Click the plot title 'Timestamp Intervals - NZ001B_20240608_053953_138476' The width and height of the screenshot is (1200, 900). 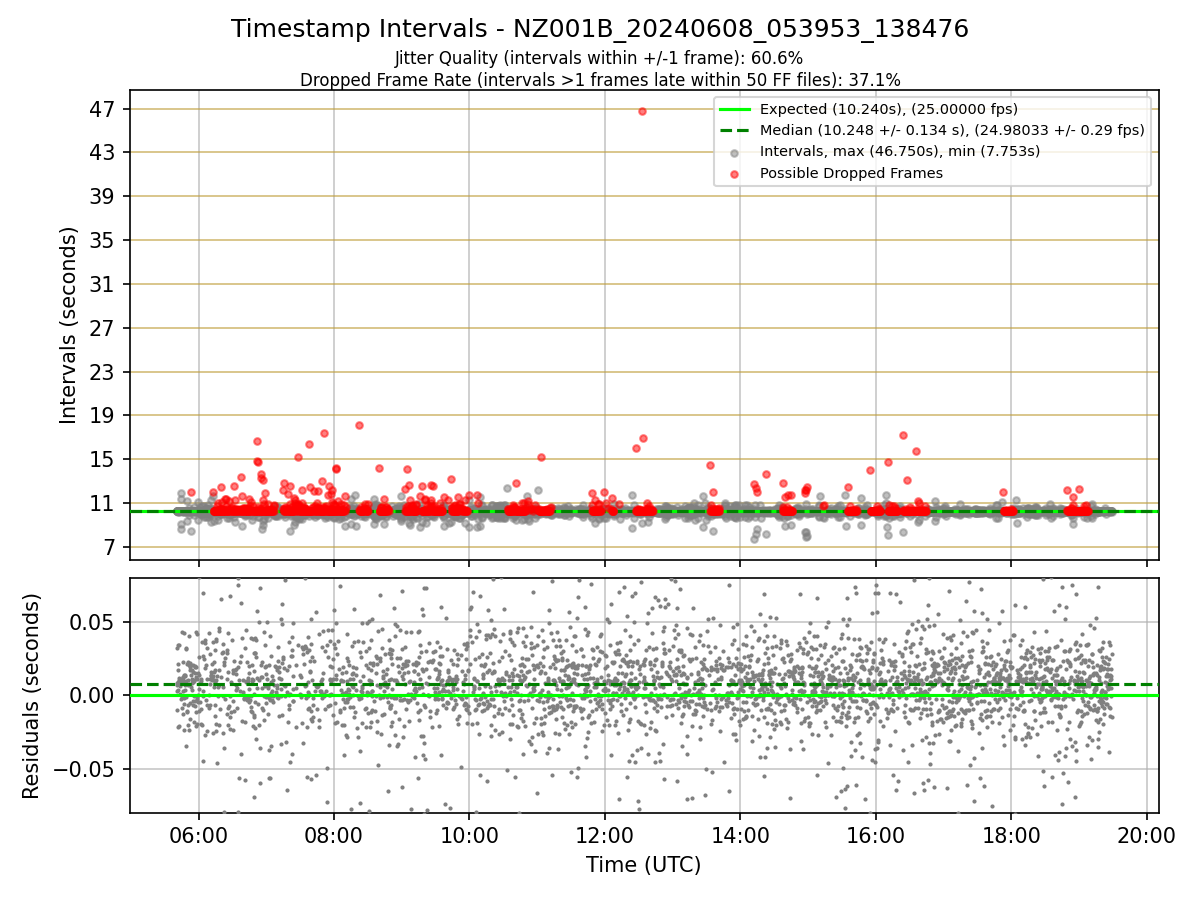pos(600,29)
